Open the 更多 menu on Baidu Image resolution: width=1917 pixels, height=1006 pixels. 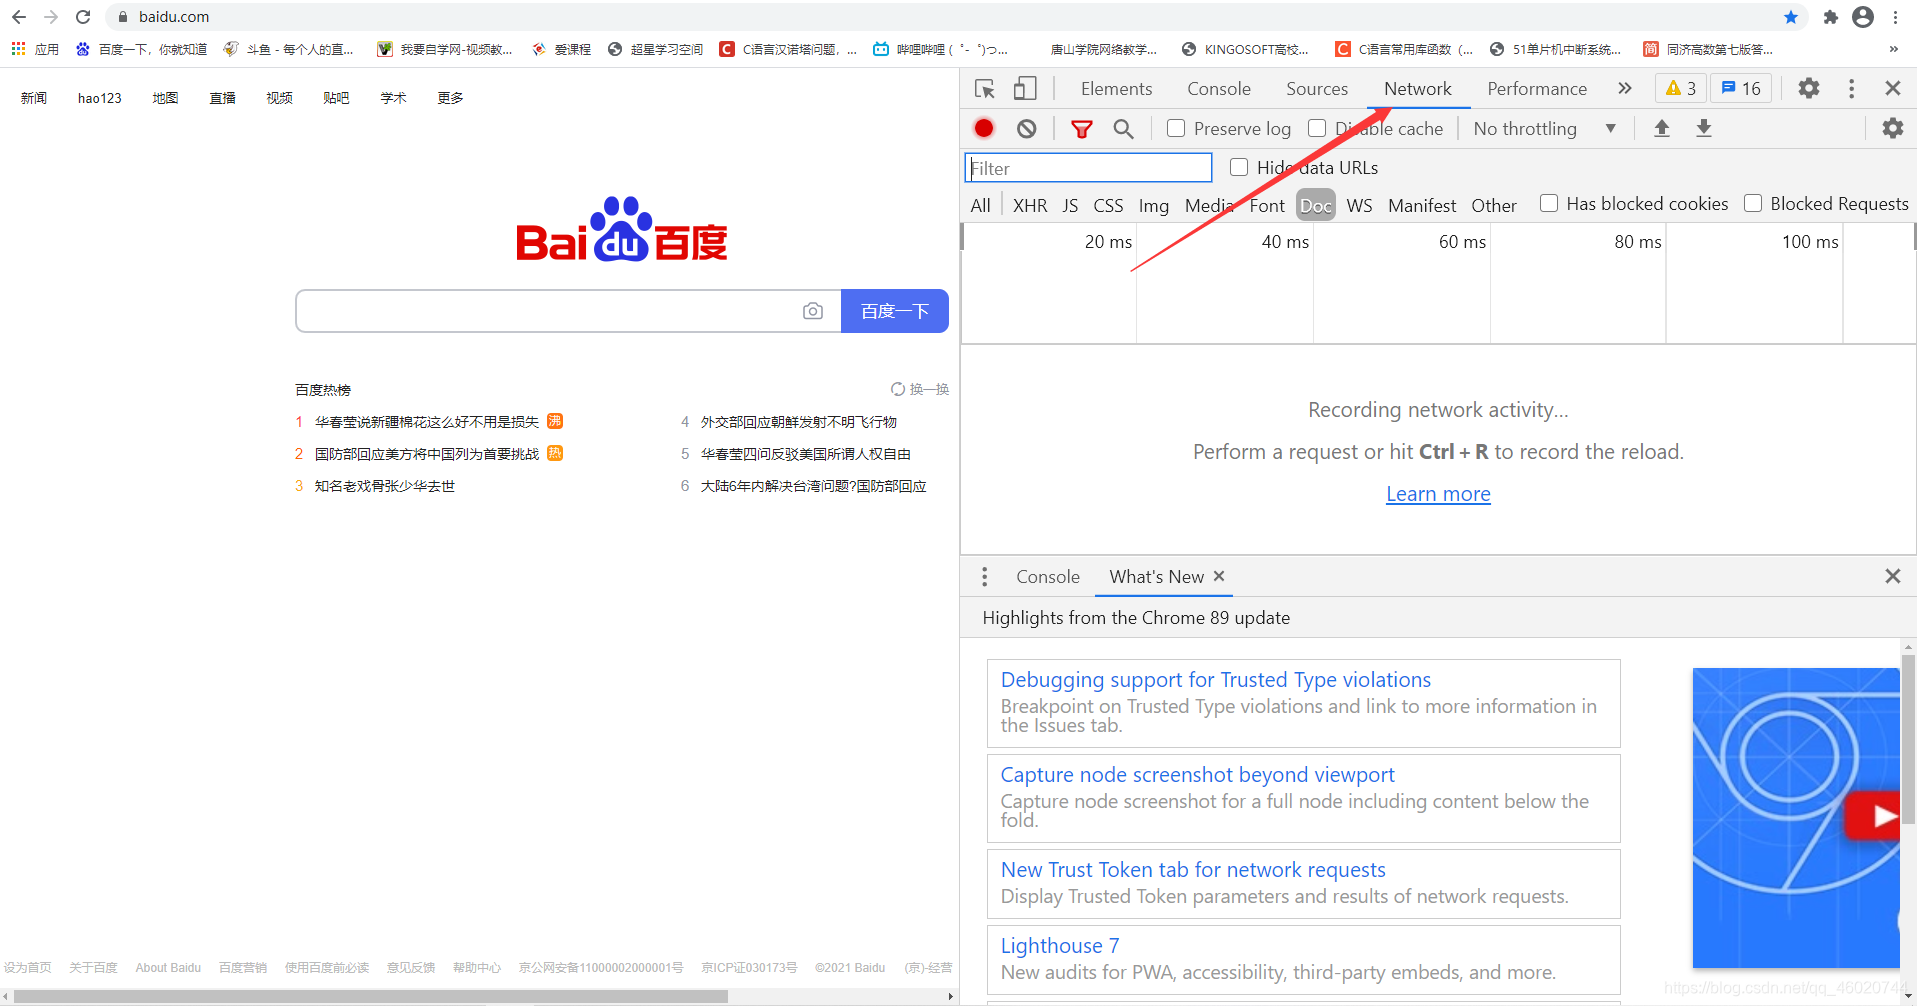(x=450, y=98)
